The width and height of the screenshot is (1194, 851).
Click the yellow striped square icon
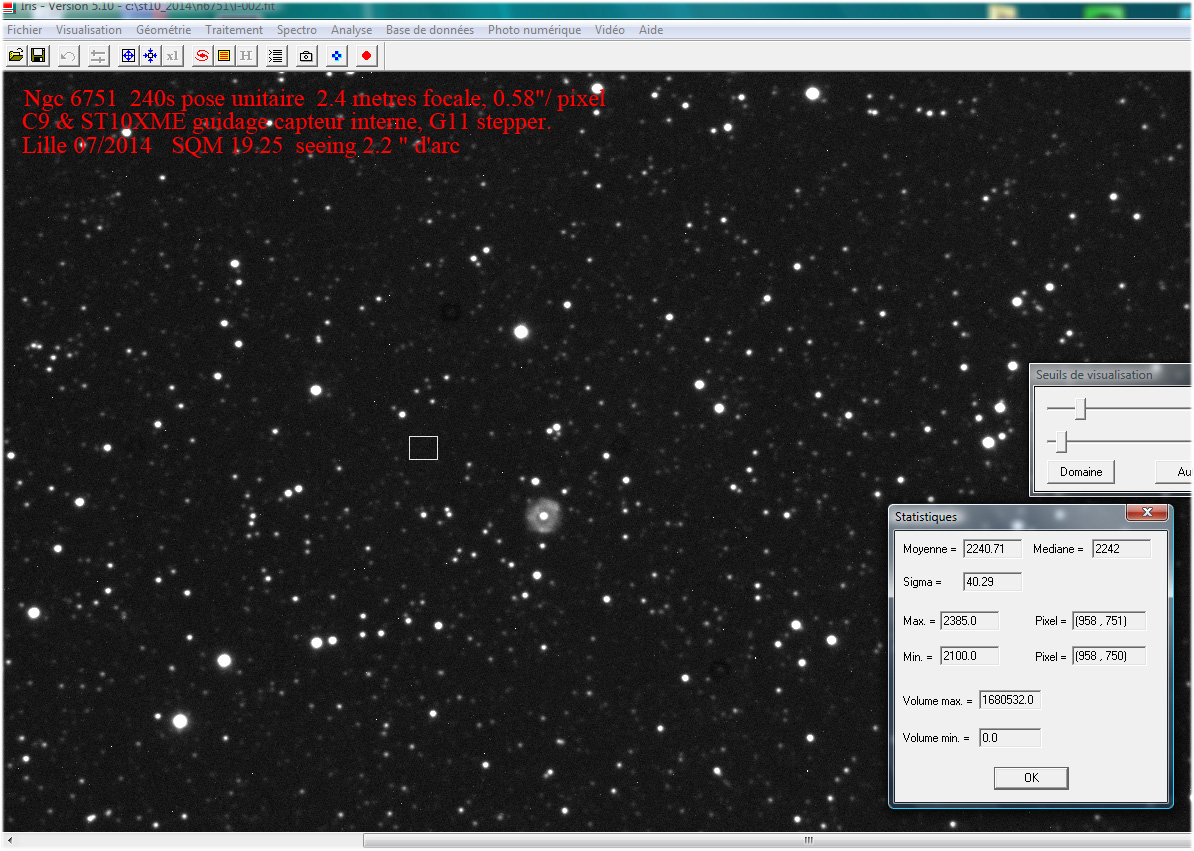pyautogui.click(x=224, y=56)
